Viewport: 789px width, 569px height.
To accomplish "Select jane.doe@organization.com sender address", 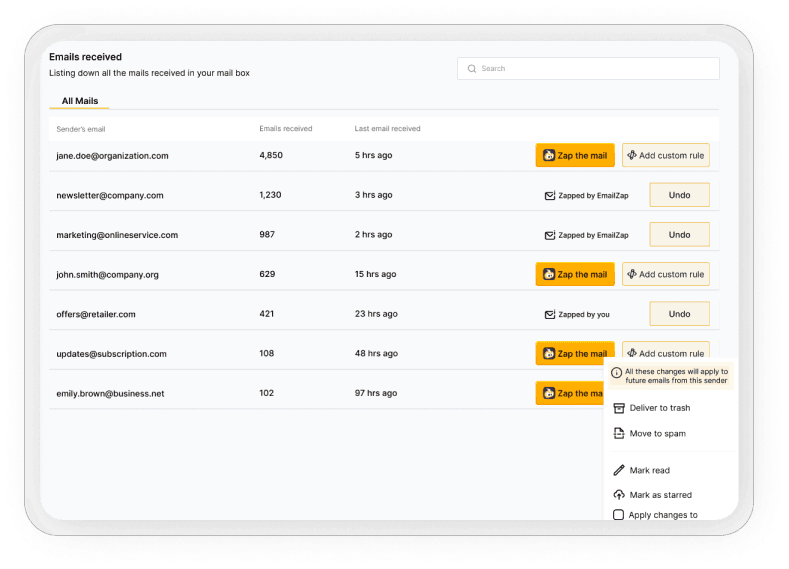I will pos(112,156).
